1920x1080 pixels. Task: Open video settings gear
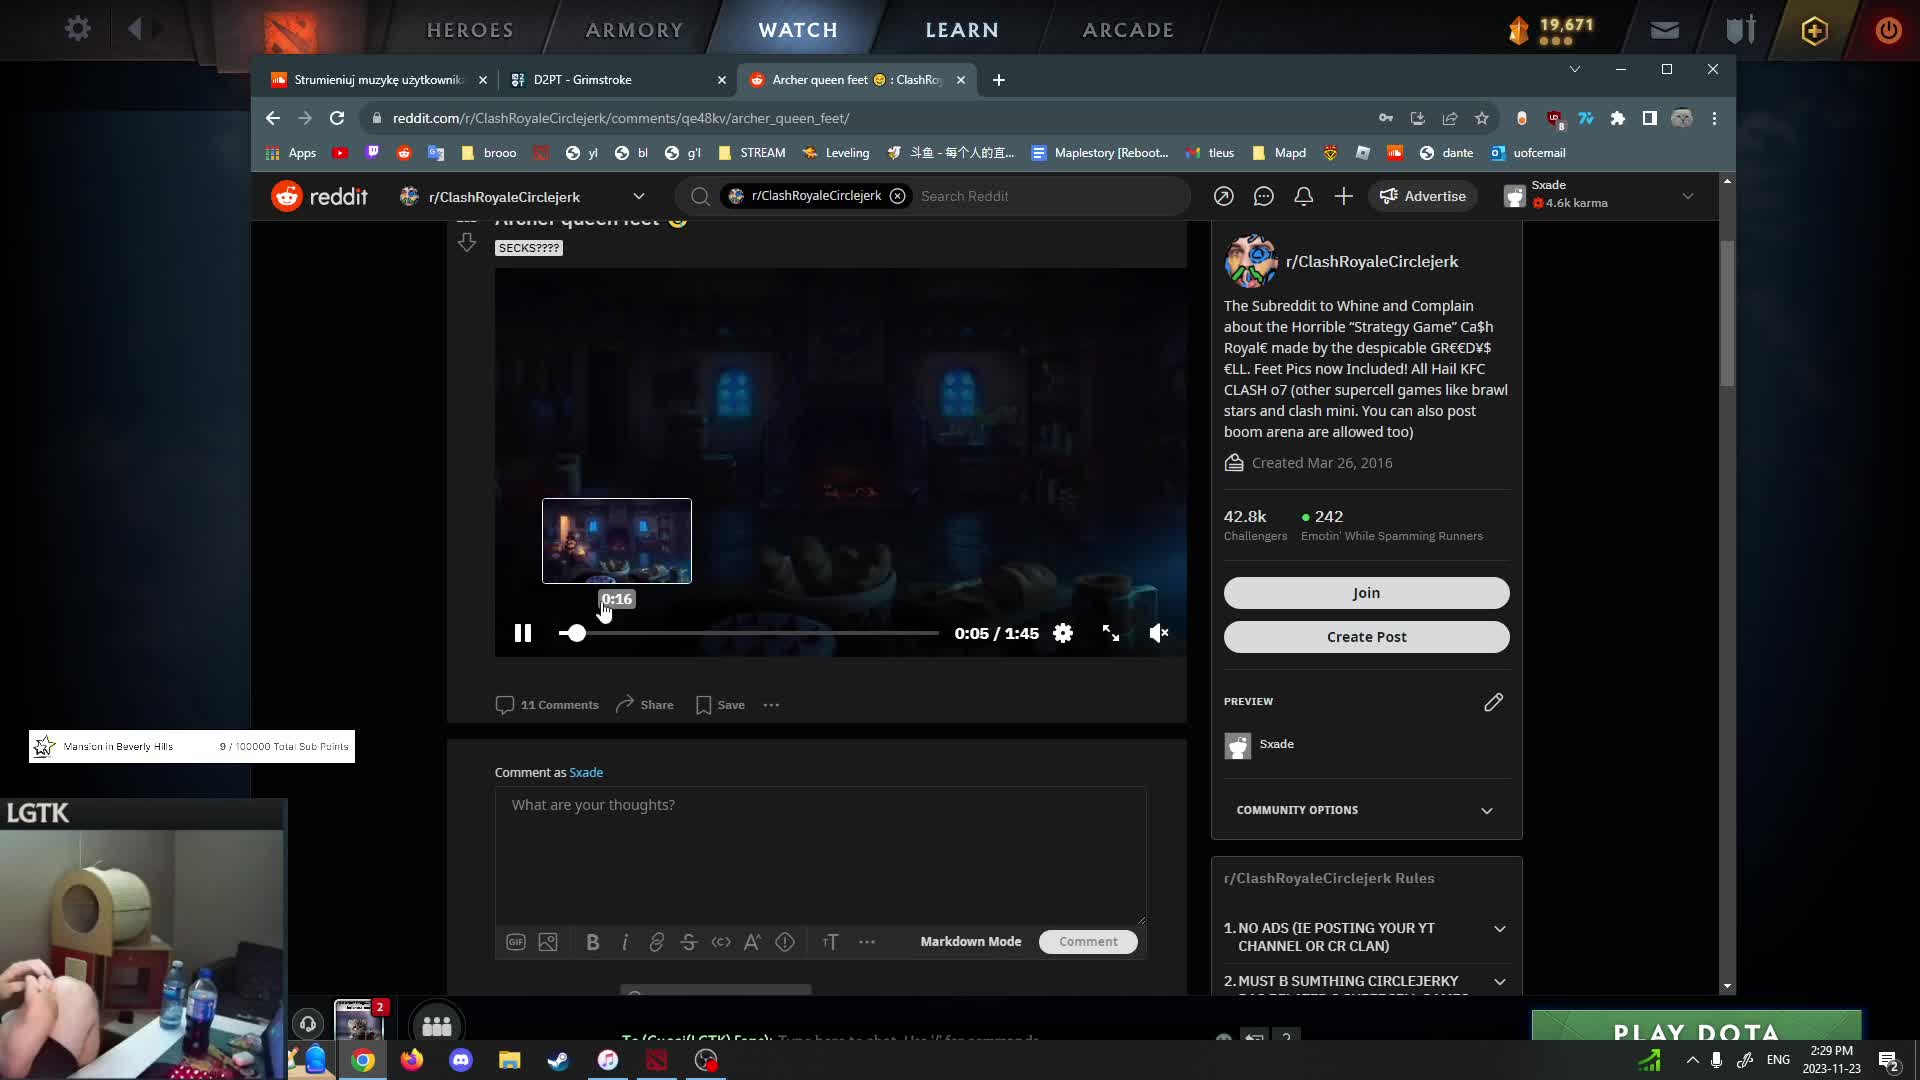point(1063,633)
